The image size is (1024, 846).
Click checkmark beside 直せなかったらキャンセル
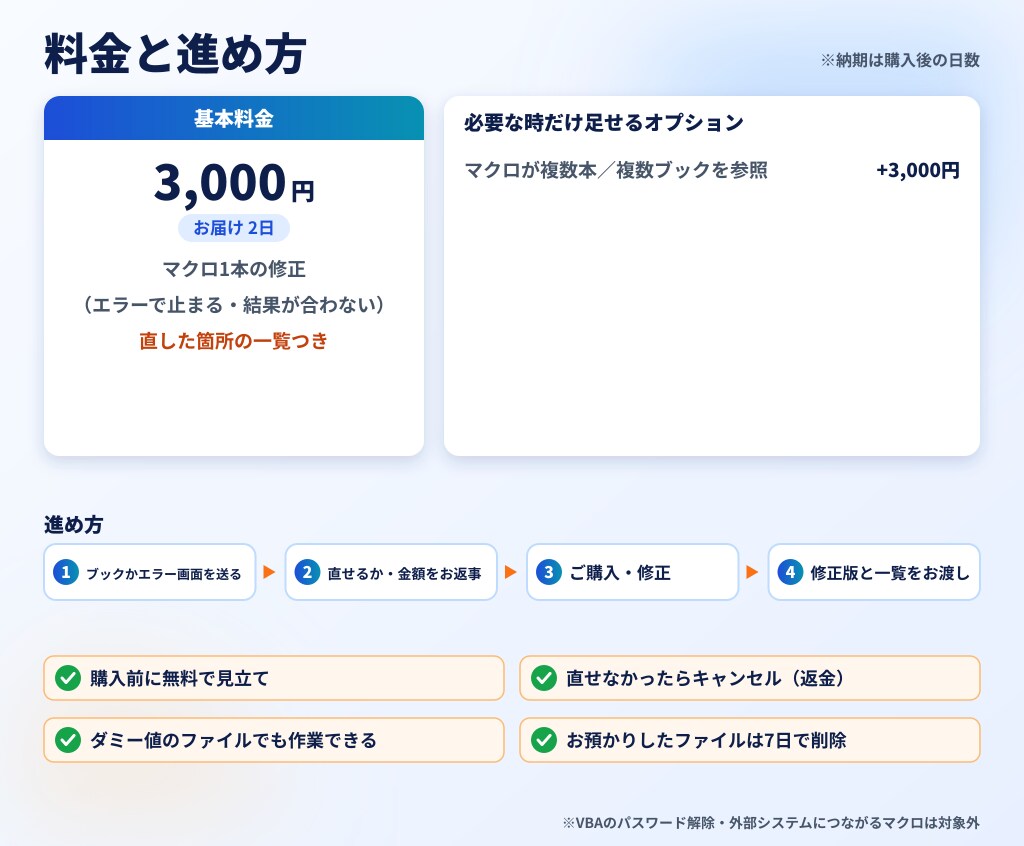coord(544,678)
